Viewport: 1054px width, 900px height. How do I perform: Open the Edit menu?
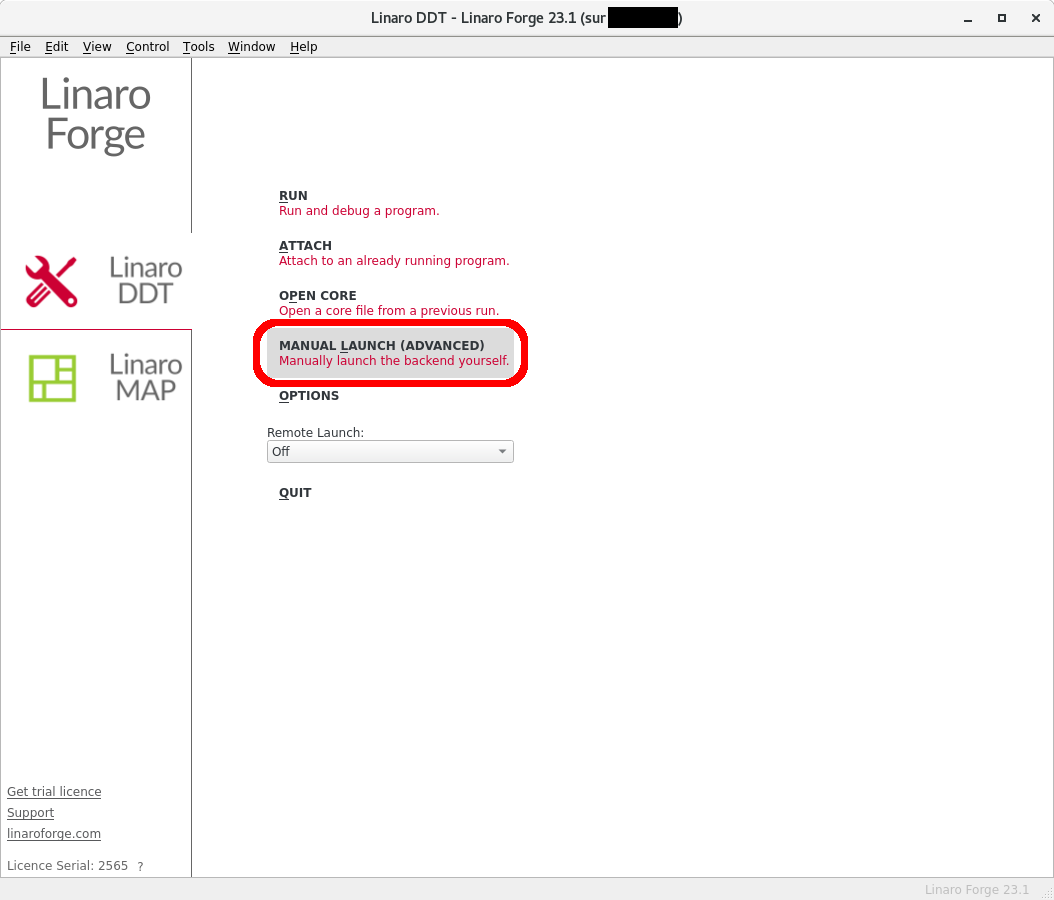(x=56, y=46)
